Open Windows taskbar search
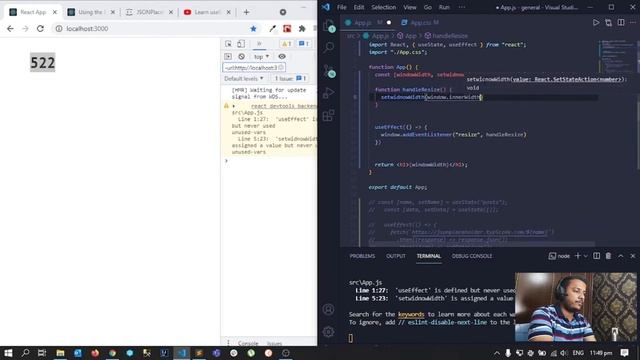 pyautogui.click(x=25, y=353)
